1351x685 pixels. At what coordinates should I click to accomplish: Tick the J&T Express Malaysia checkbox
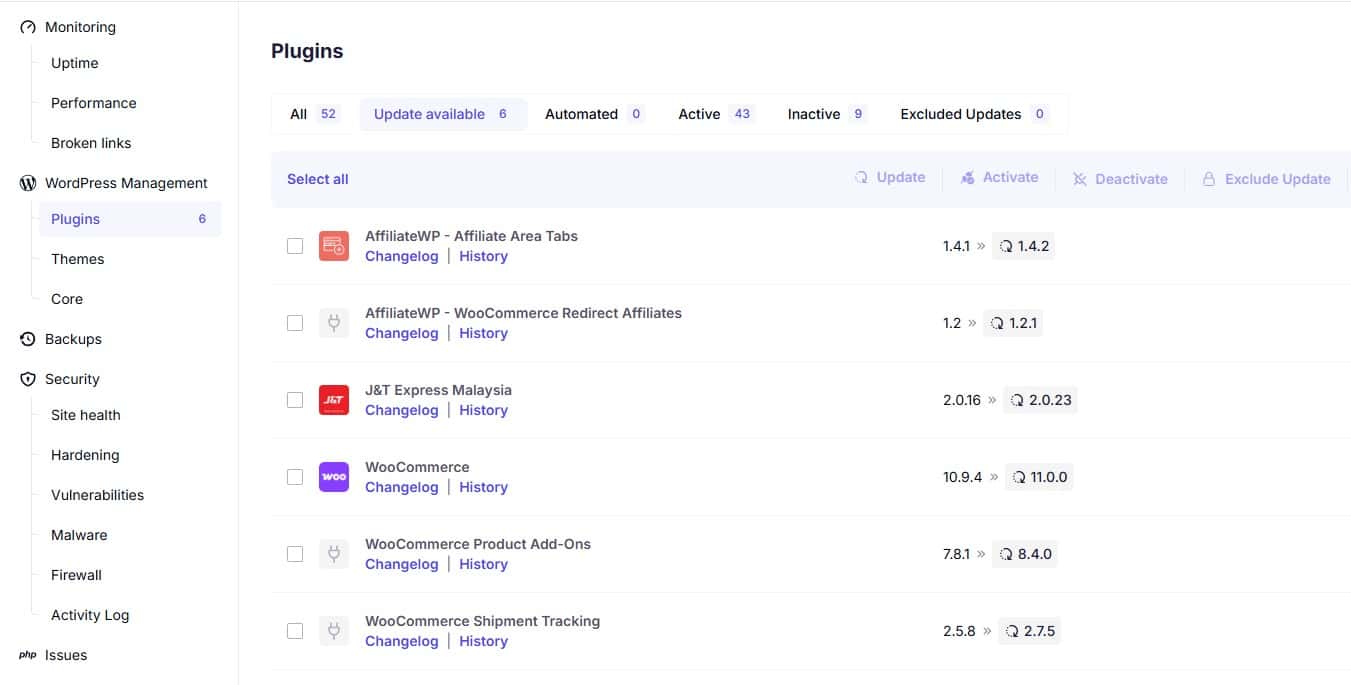(x=295, y=400)
